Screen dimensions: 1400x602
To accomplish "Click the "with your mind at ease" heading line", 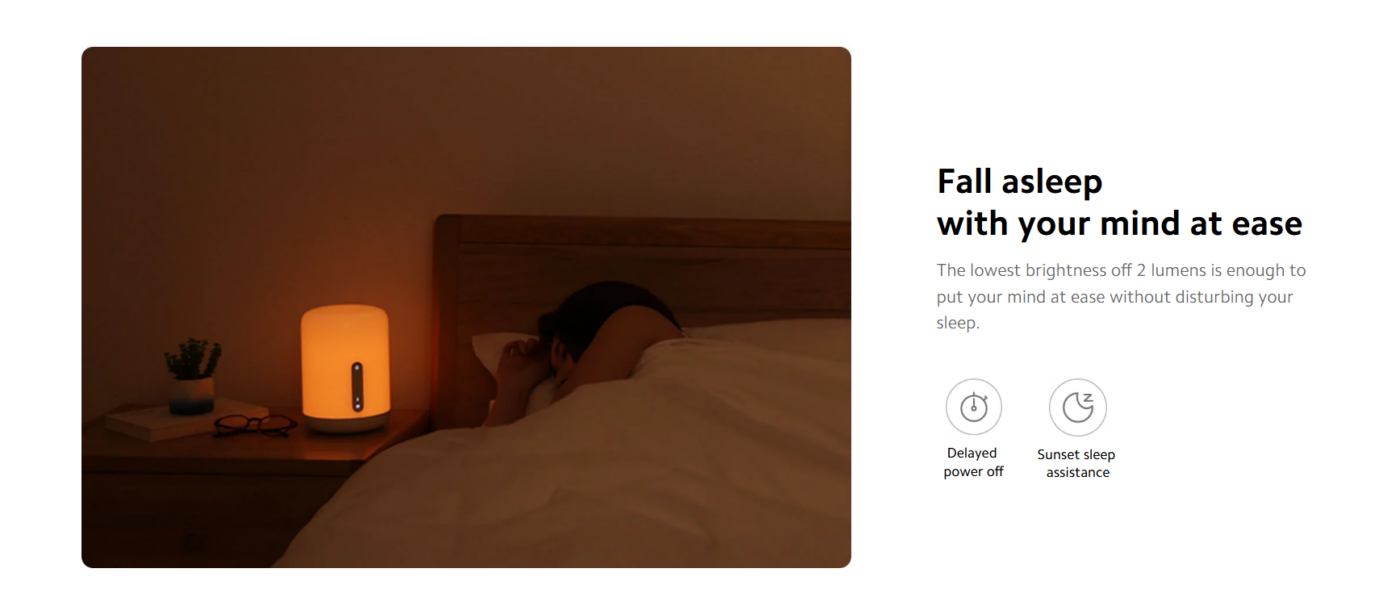I will [1119, 223].
